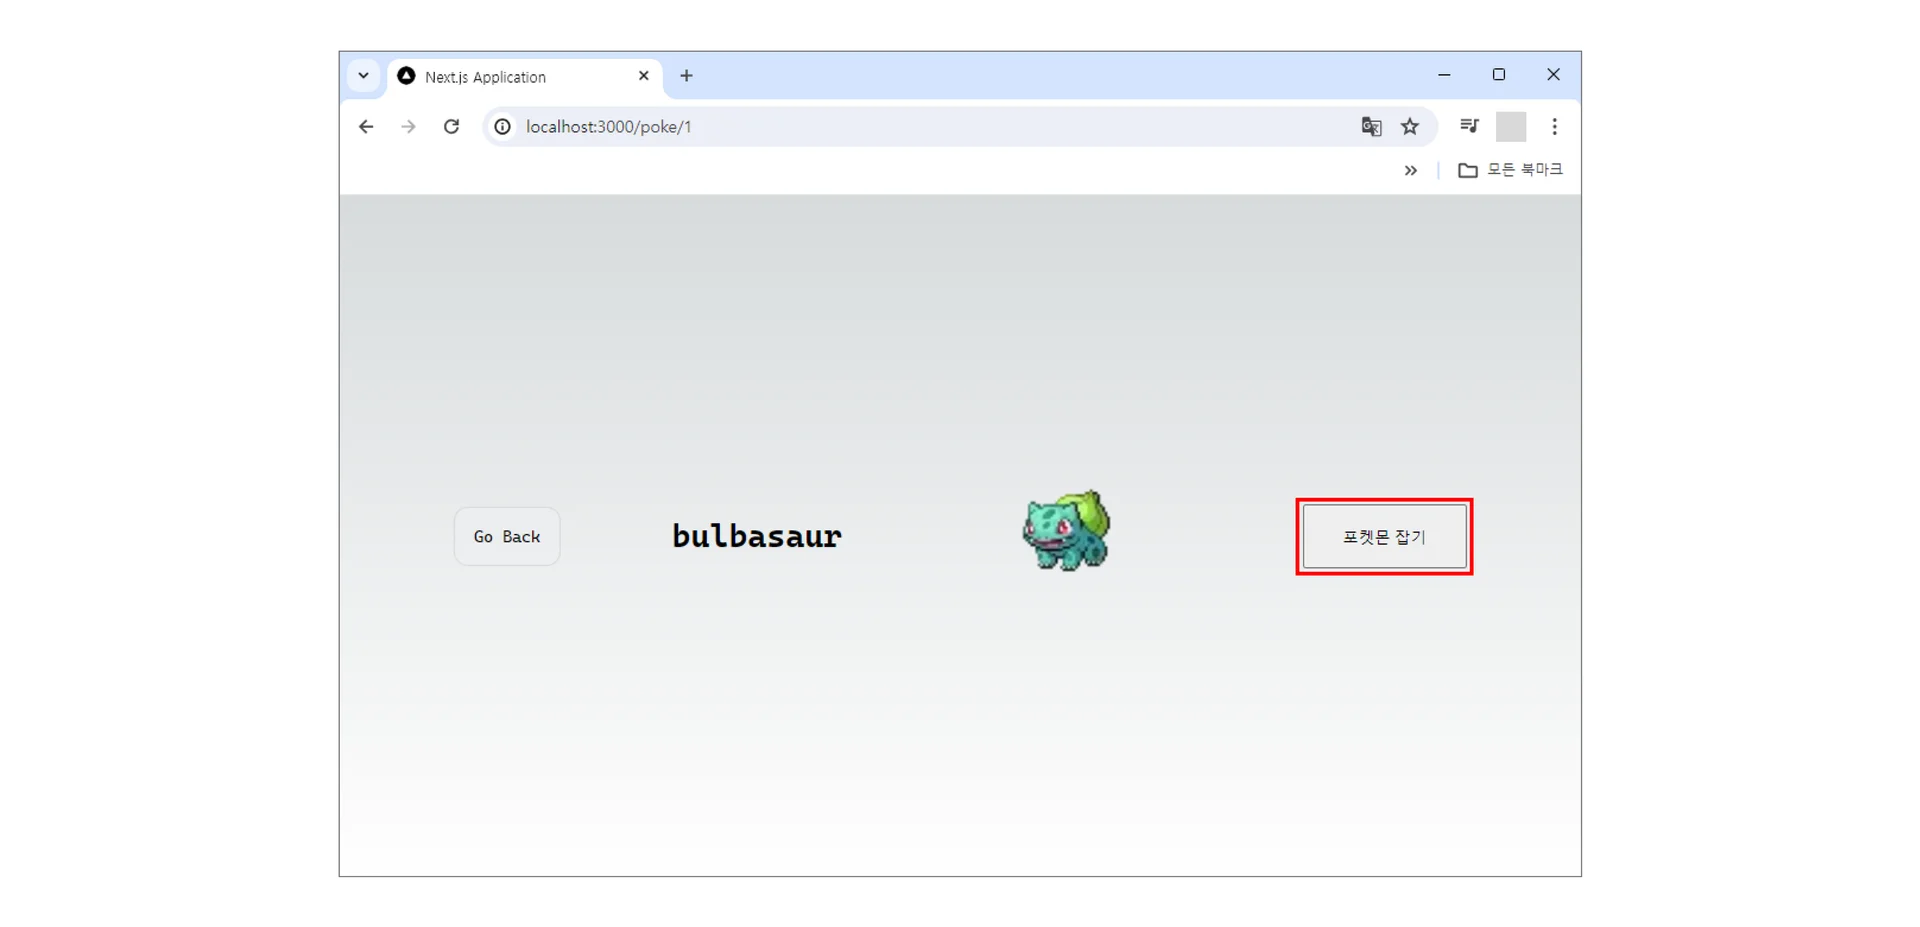Minimize the browser window
This screenshot has height=927, width=1920.
[1444, 75]
